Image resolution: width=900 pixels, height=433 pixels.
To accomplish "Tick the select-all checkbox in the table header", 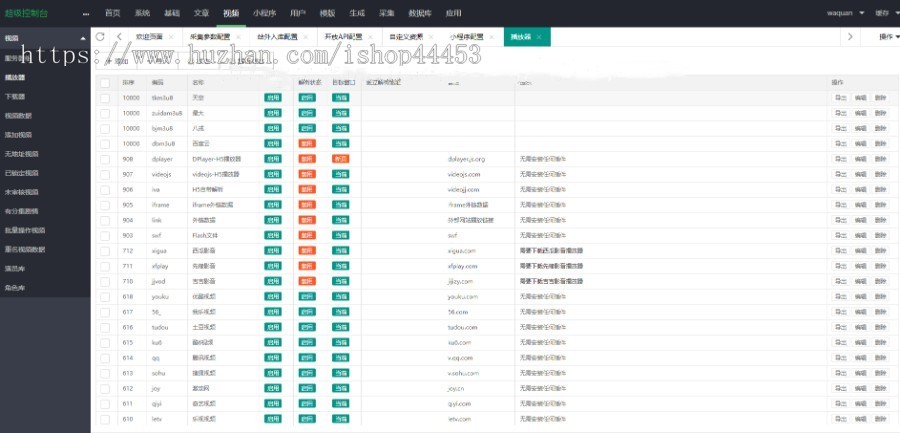I will tap(105, 83).
